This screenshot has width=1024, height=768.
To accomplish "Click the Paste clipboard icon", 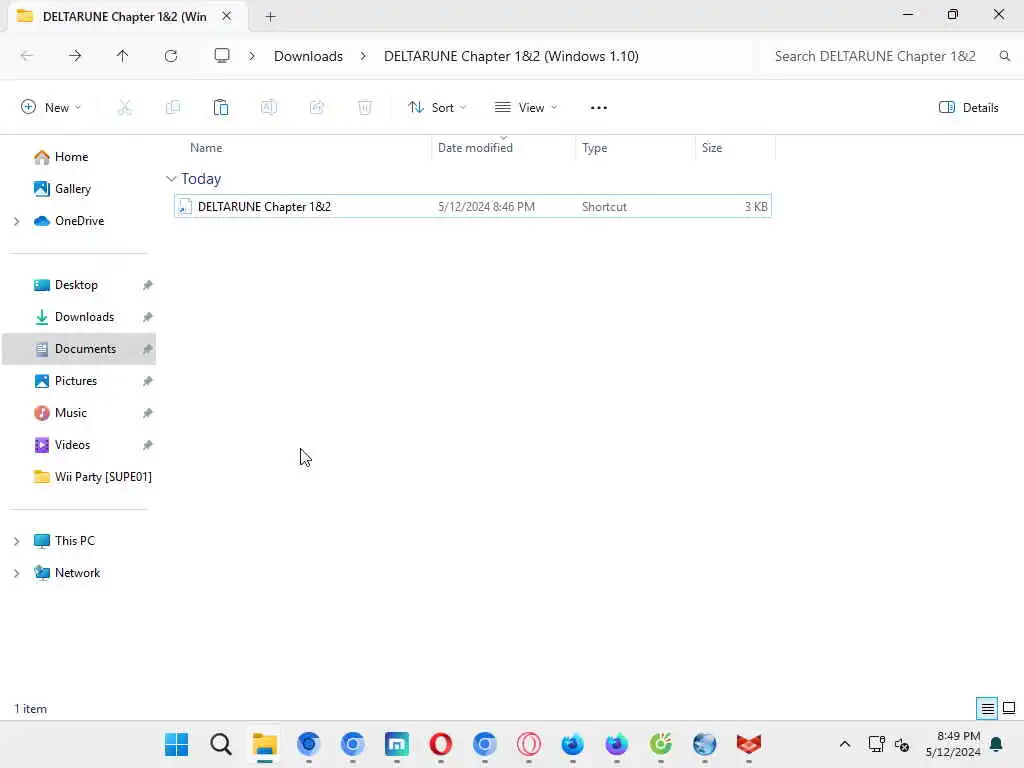I will [x=221, y=108].
